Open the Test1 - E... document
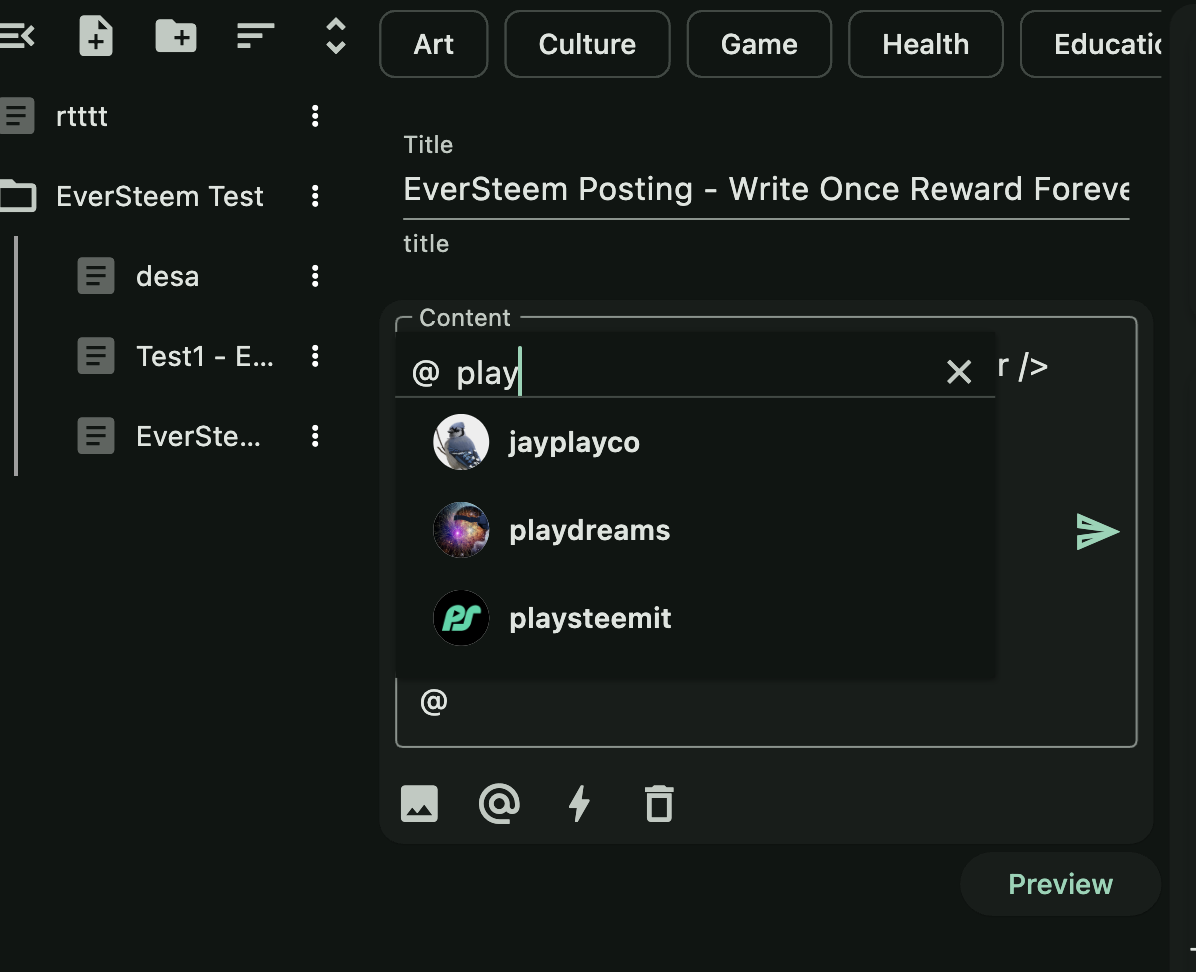Image resolution: width=1196 pixels, height=972 pixels. [x=204, y=356]
